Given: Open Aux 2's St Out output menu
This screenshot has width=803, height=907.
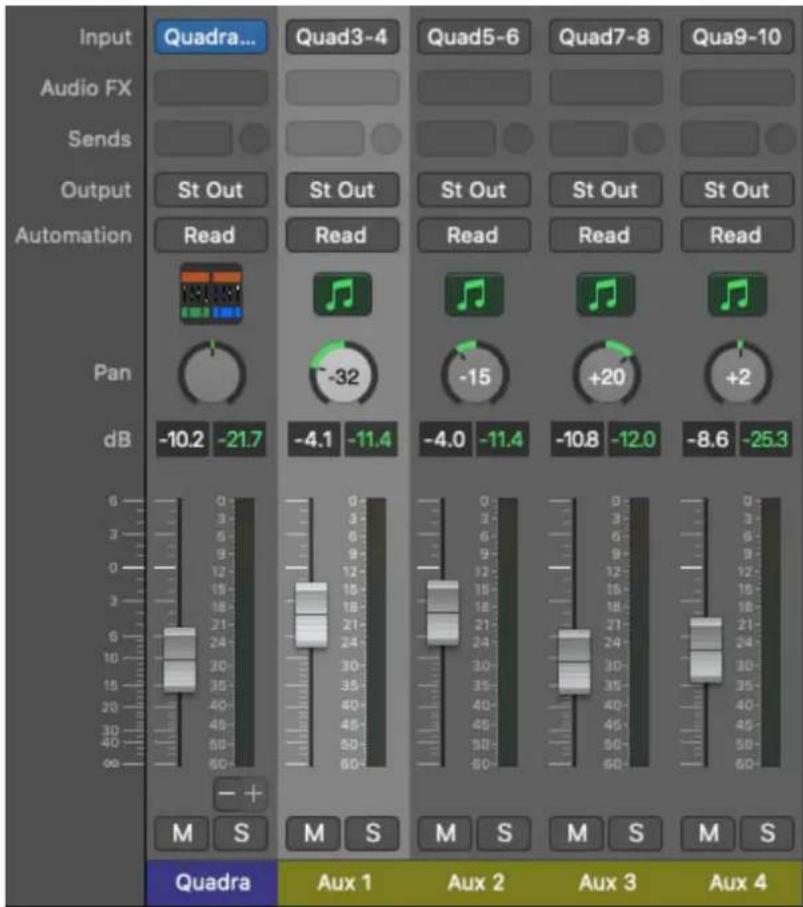Looking at the screenshot, I should [x=474, y=190].
